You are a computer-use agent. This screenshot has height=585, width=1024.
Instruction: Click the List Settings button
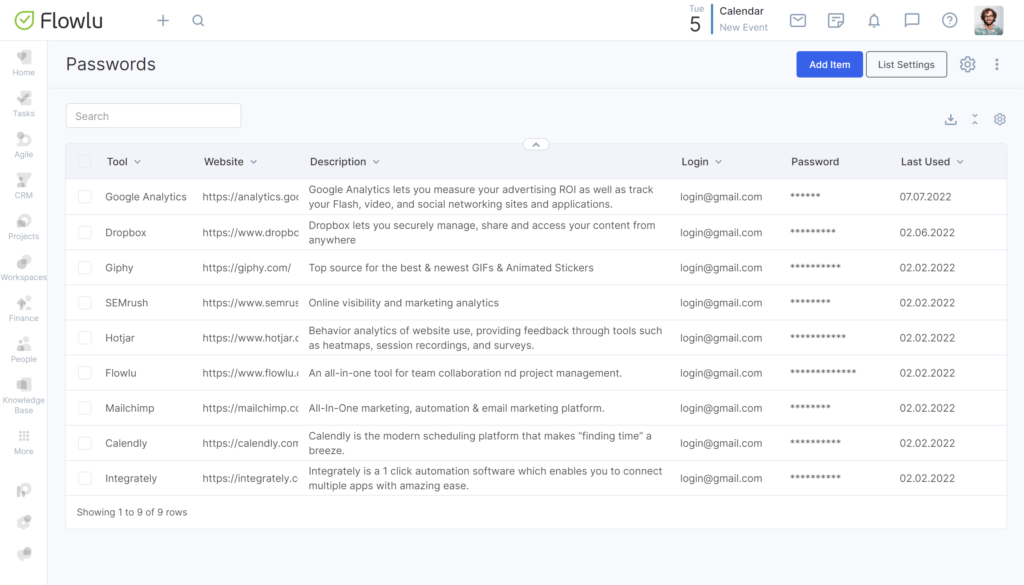pyautogui.click(x=906, y=65)
